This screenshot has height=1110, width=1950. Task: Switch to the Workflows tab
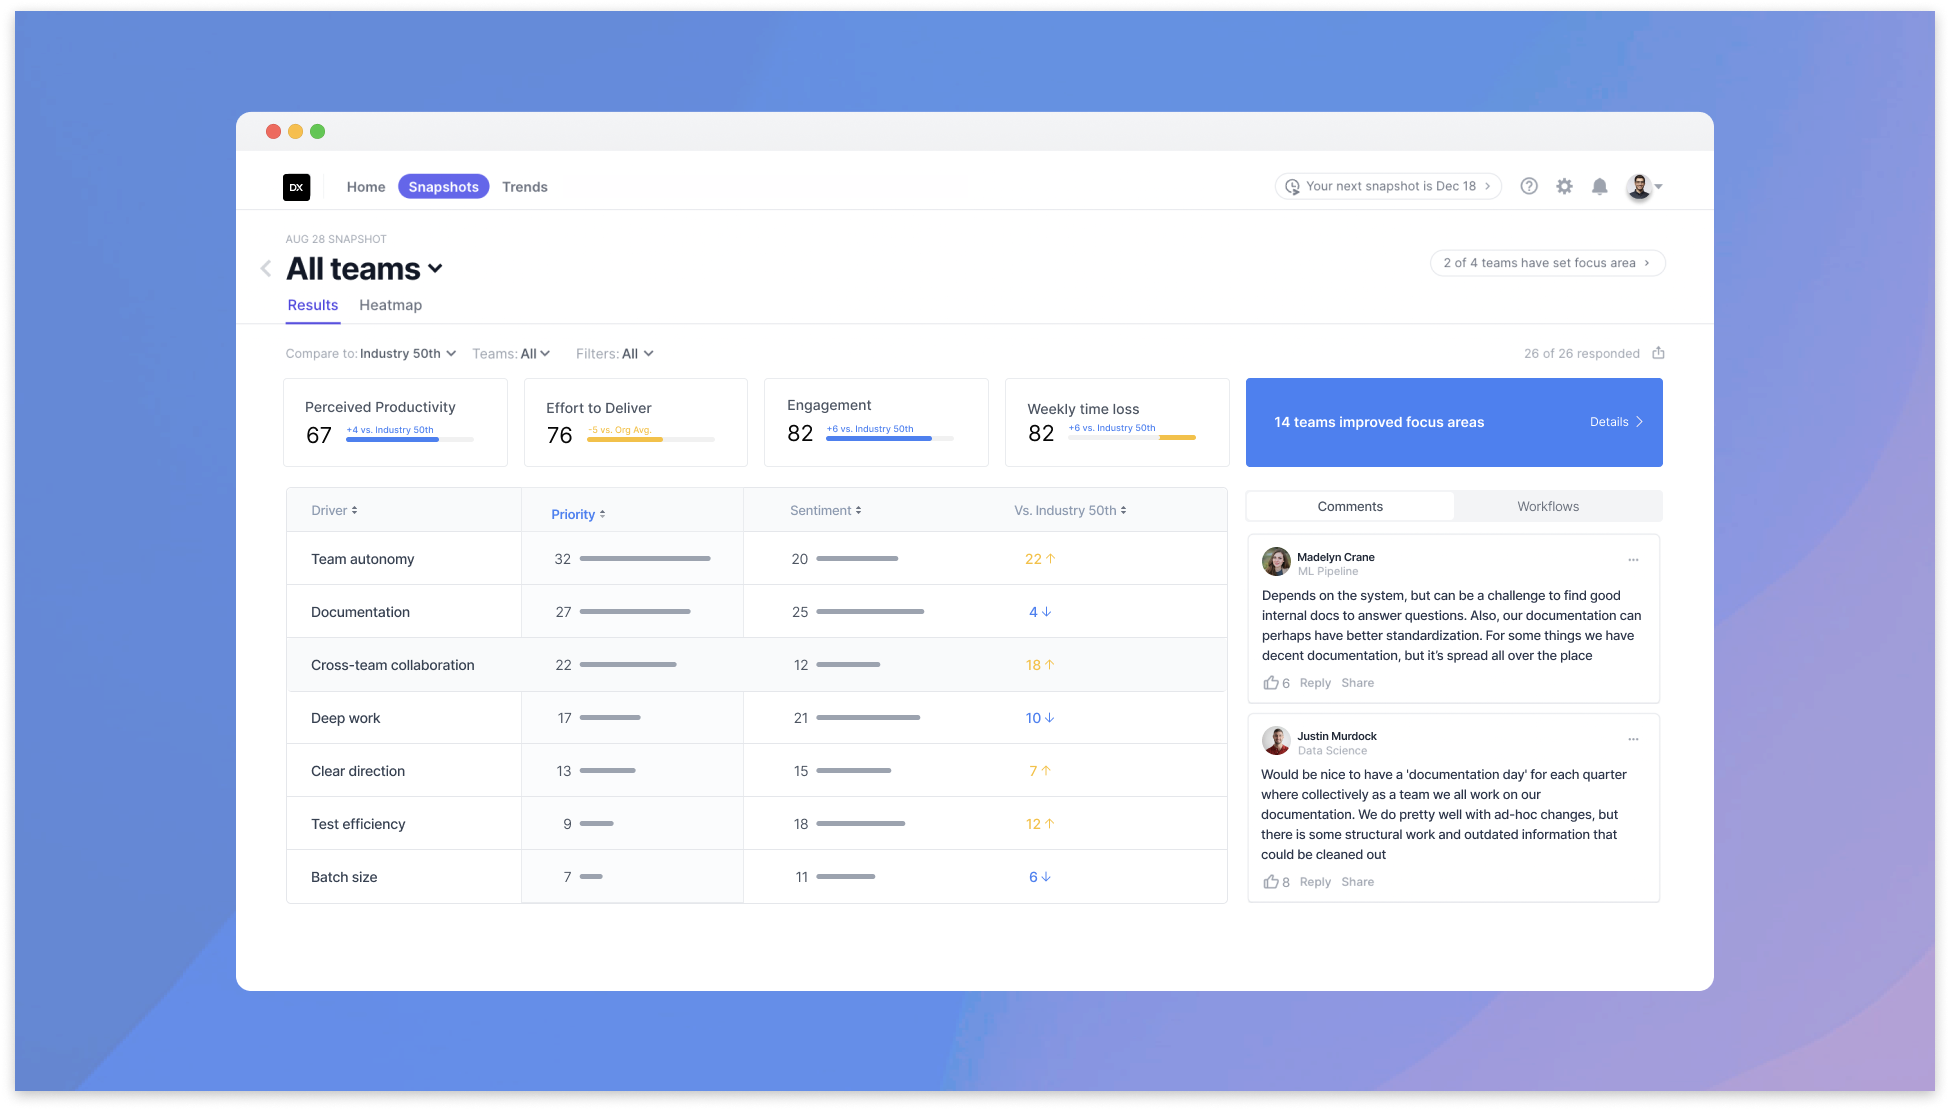[1548, 506]
